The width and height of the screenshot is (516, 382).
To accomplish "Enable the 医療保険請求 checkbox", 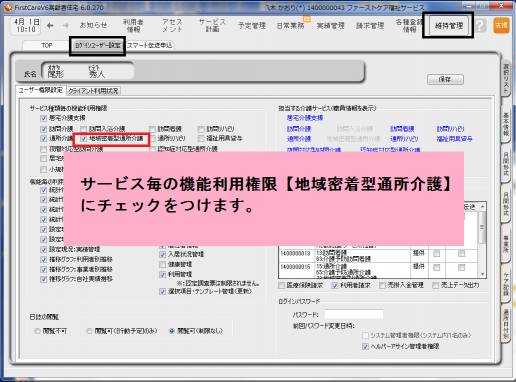I will (x=282, y=285).
